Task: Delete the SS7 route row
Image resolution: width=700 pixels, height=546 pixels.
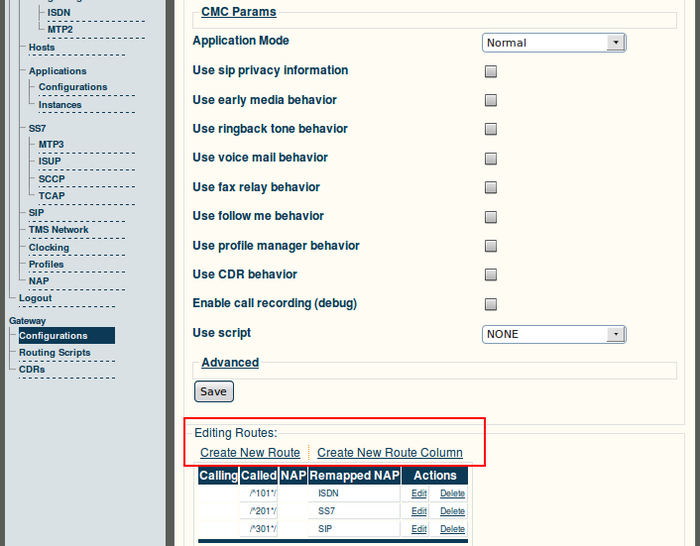Action: point(452,511)
